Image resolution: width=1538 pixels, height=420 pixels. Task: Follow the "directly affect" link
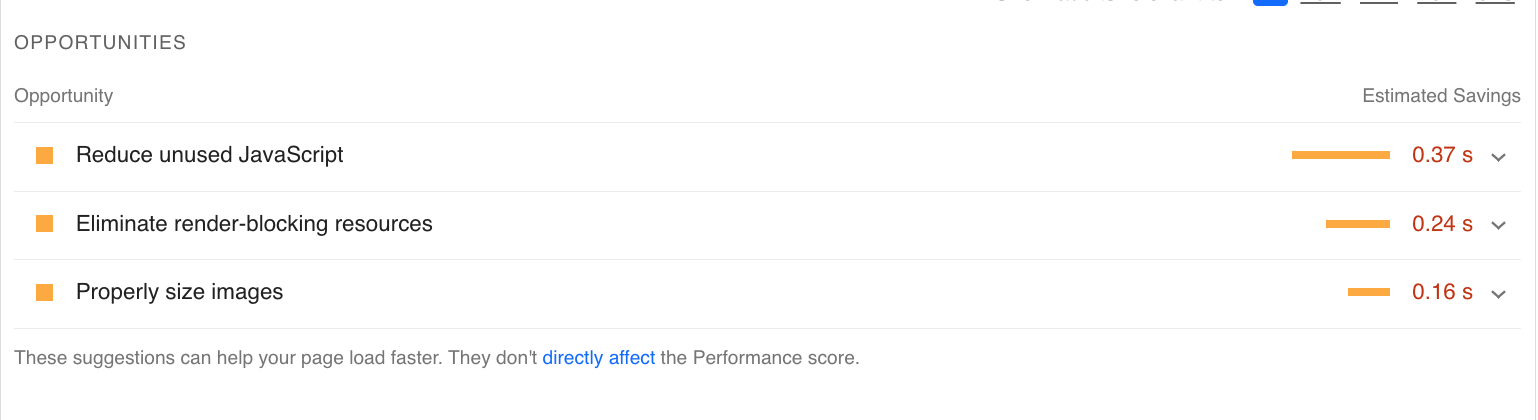[598, 358]
